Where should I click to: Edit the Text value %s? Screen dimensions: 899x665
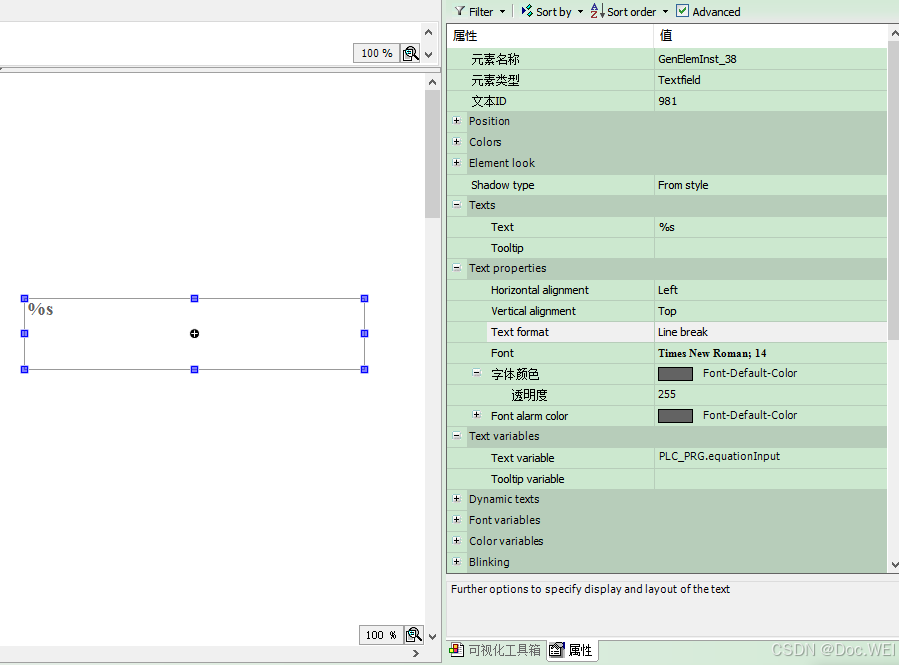[770, 227]
